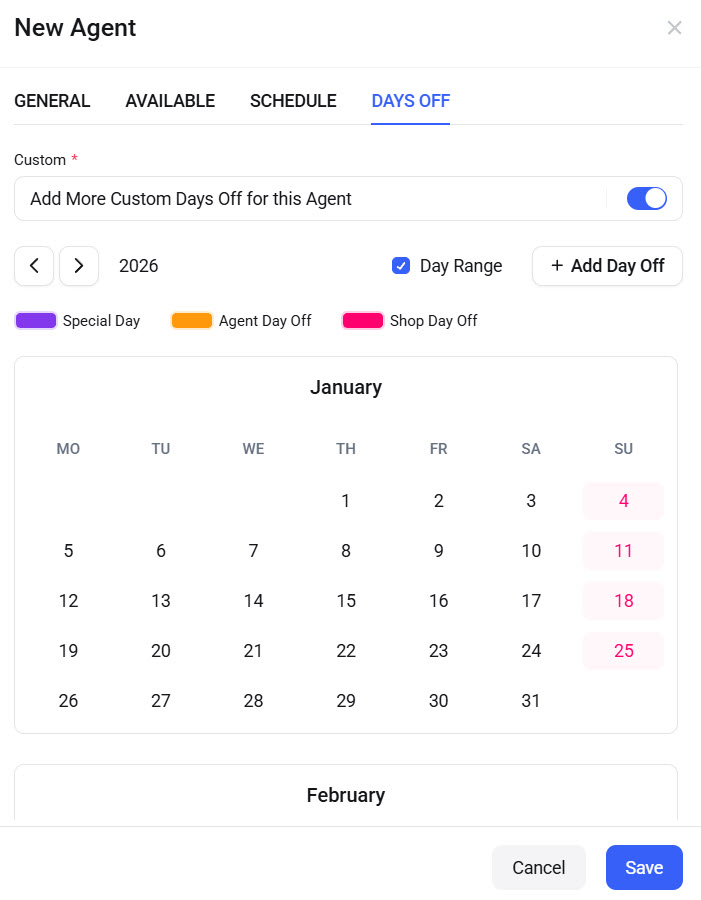The height and width of the screenshot is (900, 701).
Task: Click the pink Shop Day Off swatch
Action: click(x=363, y=321)
